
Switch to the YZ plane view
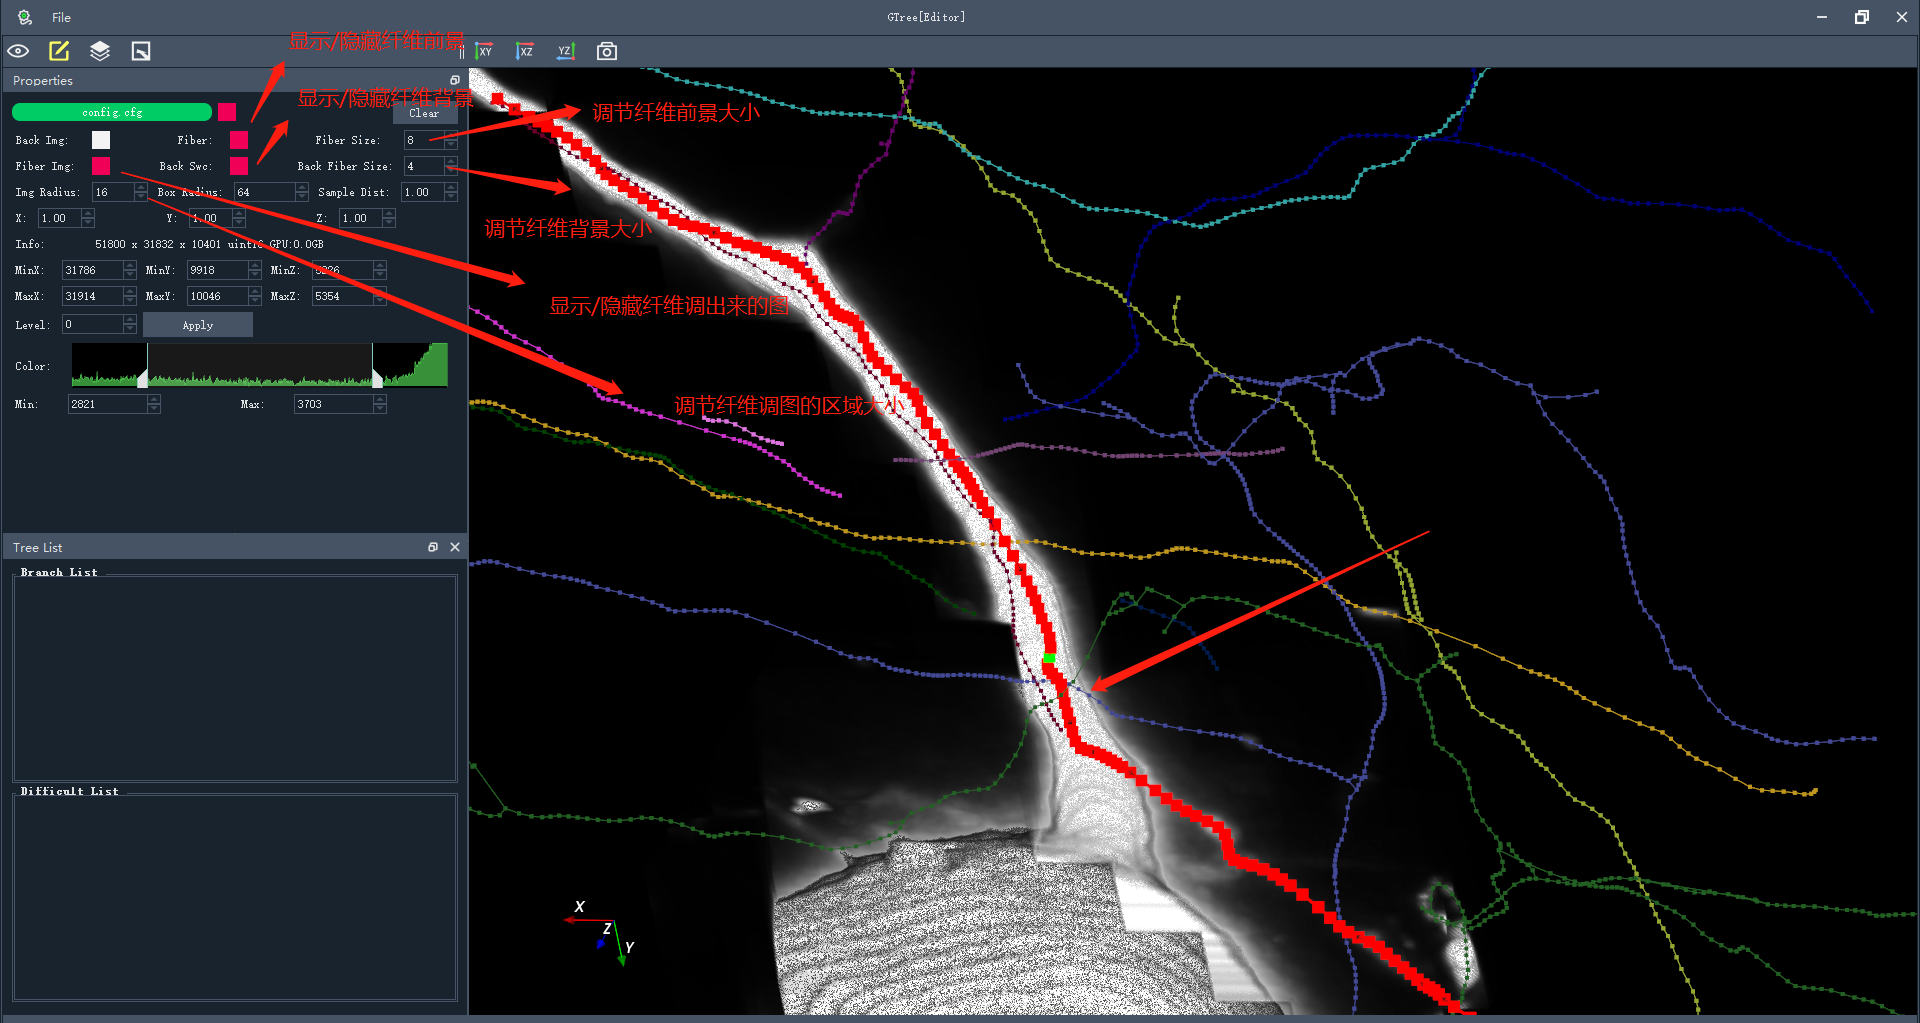pyautogui.click(x=566, y=51)
